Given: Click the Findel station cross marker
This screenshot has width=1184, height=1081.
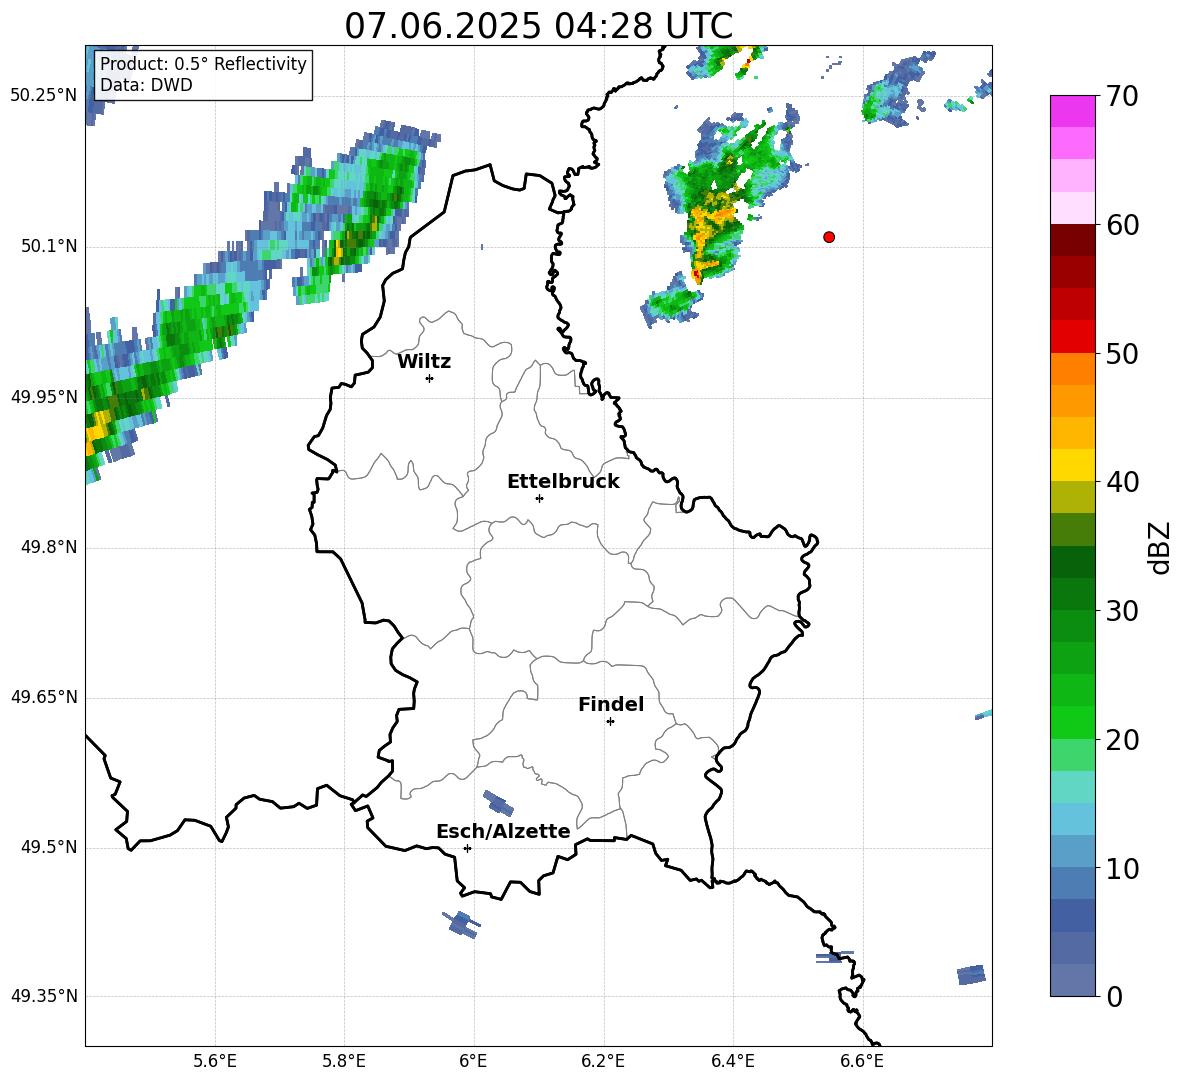Looking at the screenshot, I should [x=610, y=722].
